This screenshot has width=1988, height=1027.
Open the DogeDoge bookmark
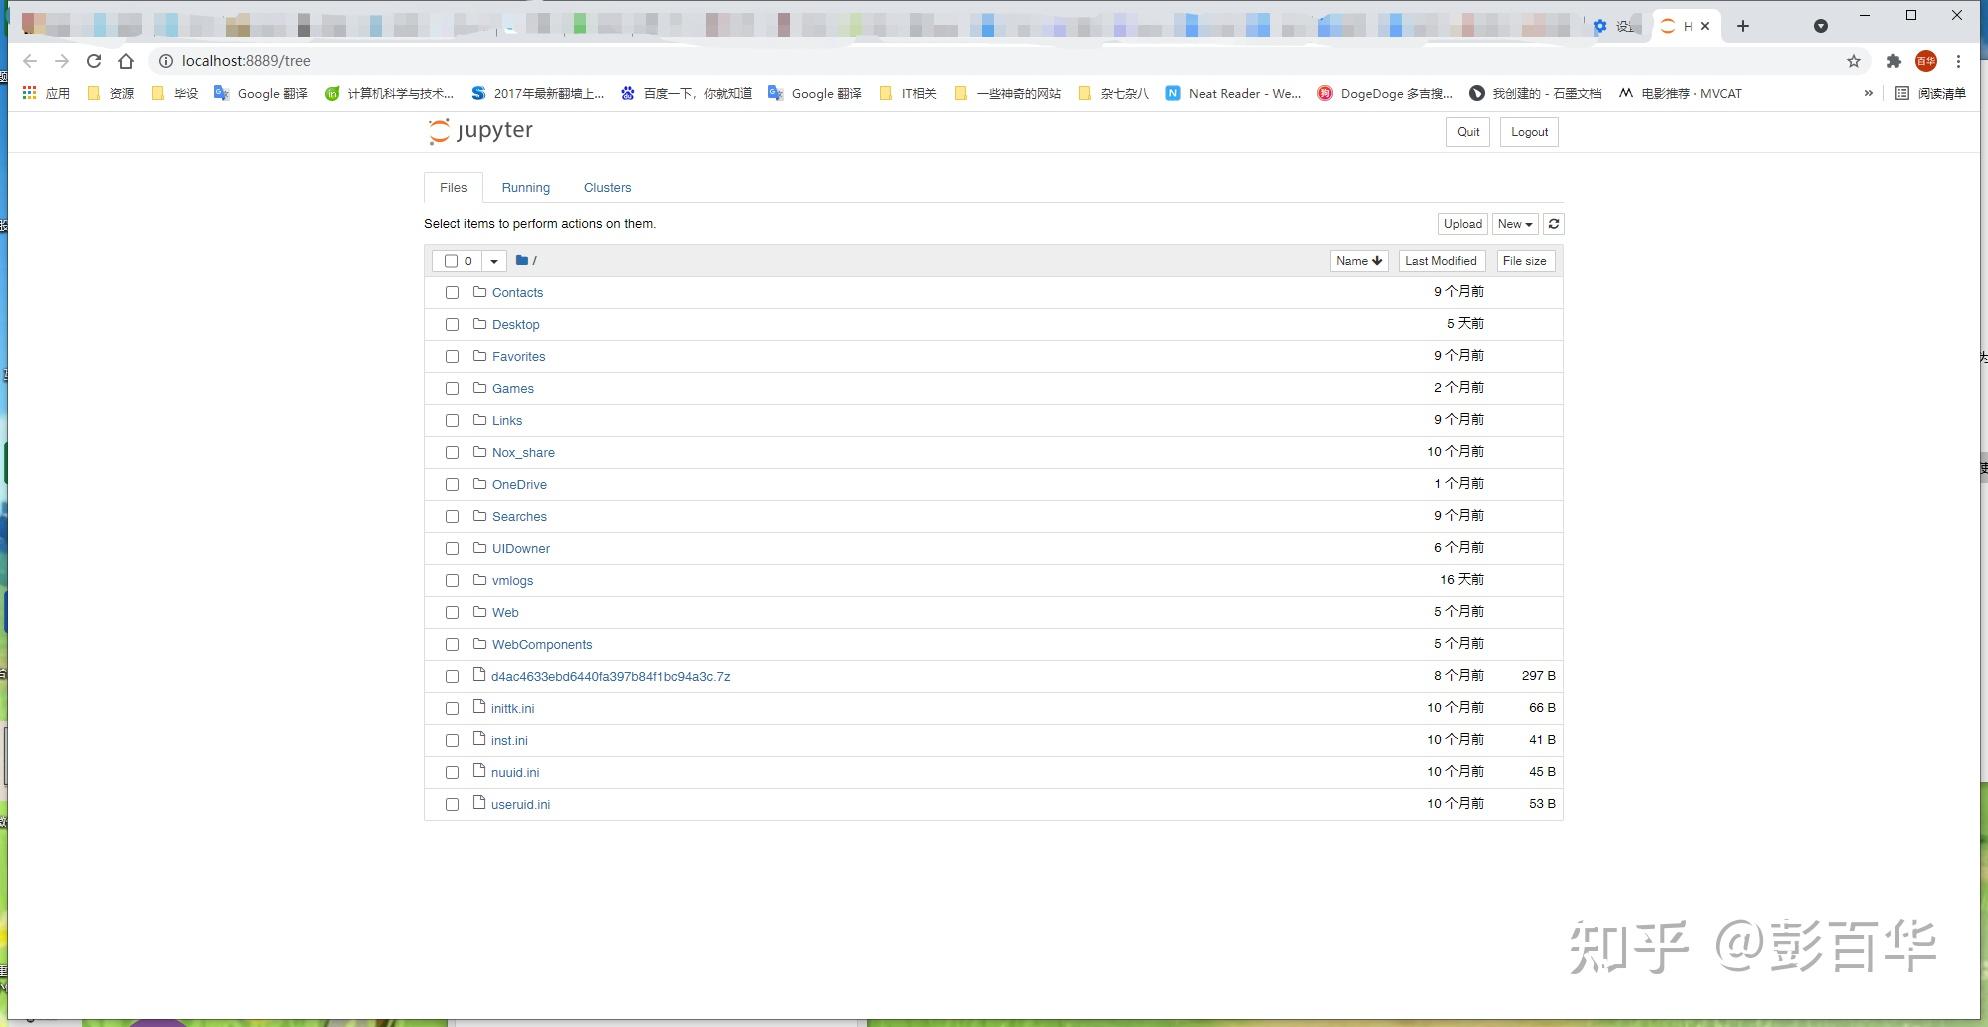click(1385, 93)
